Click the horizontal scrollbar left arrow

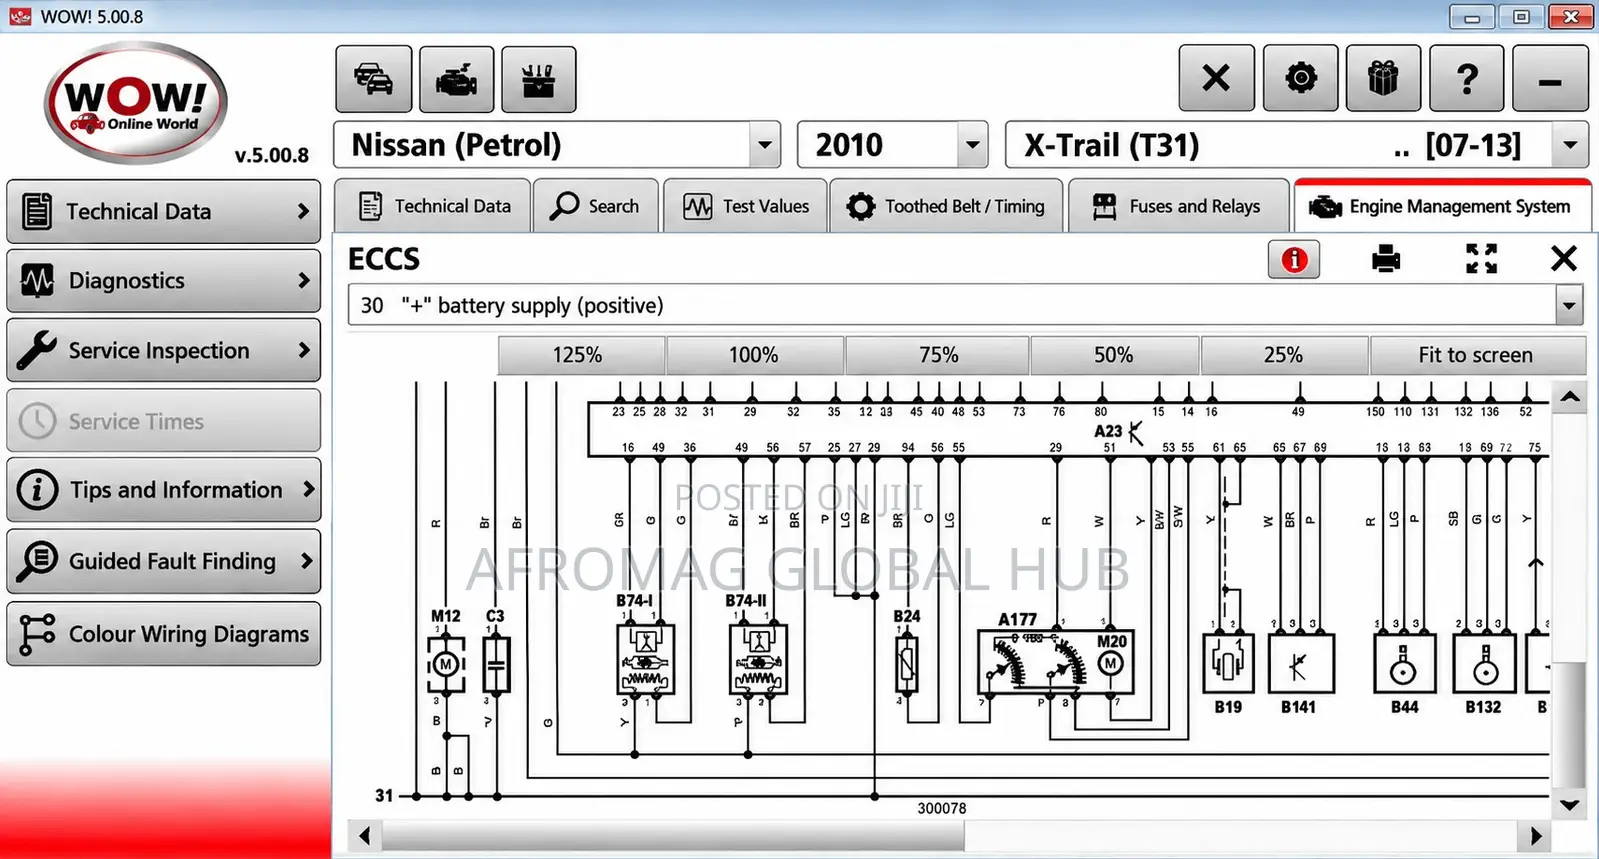click(364, 835)
